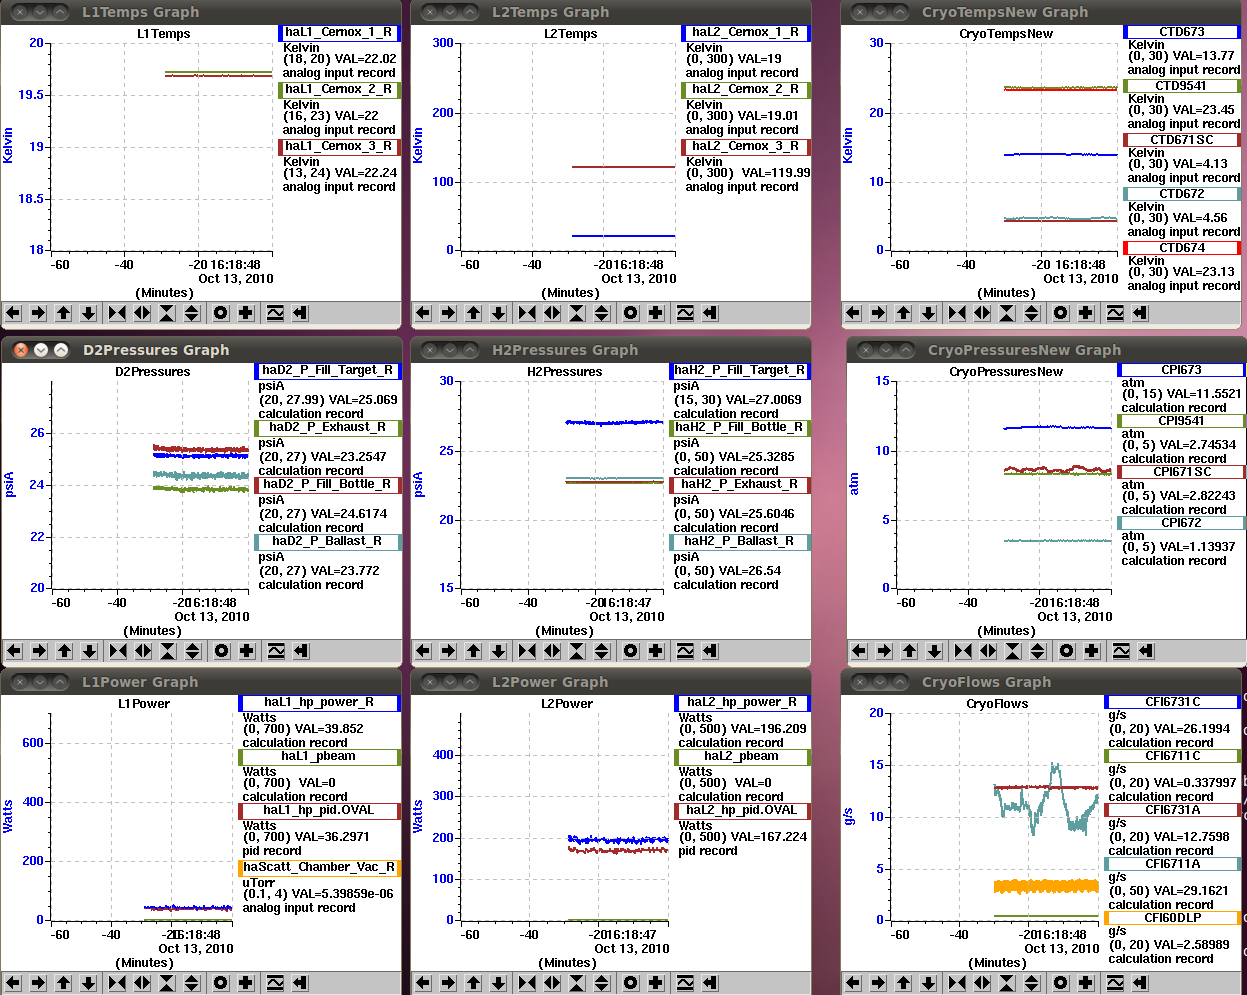This screenshot has width=1247, height=995.
Task: Pan up in CryoTempsNew Graph toolbar
Action: point(903,313)
